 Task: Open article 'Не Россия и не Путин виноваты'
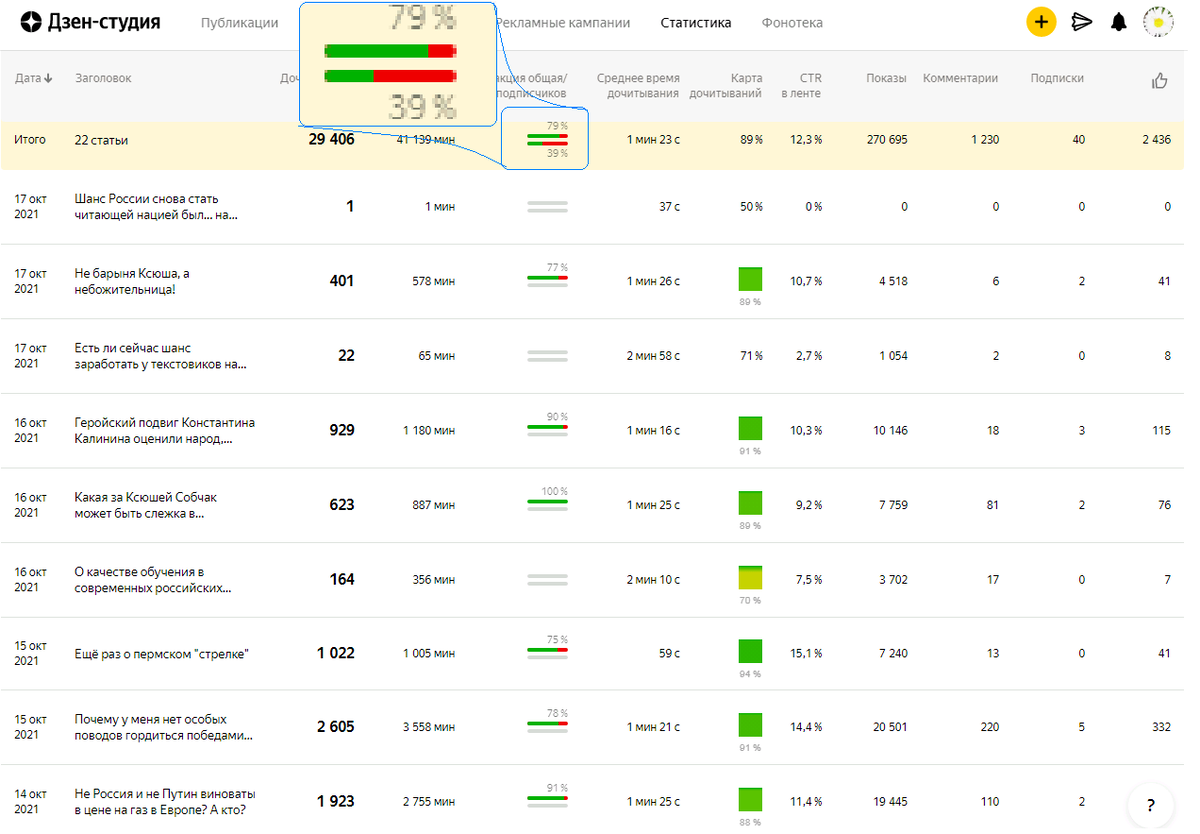[165, 802]
